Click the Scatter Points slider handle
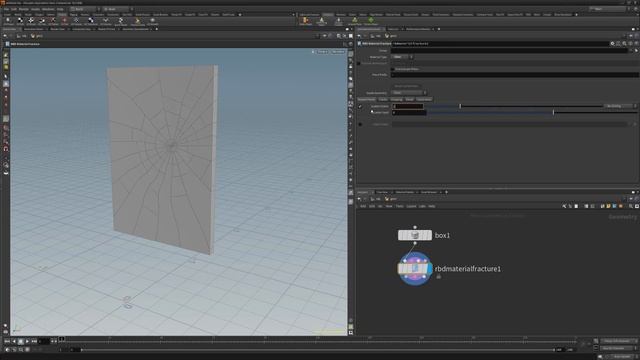640x360 pixels. (460, 106)
